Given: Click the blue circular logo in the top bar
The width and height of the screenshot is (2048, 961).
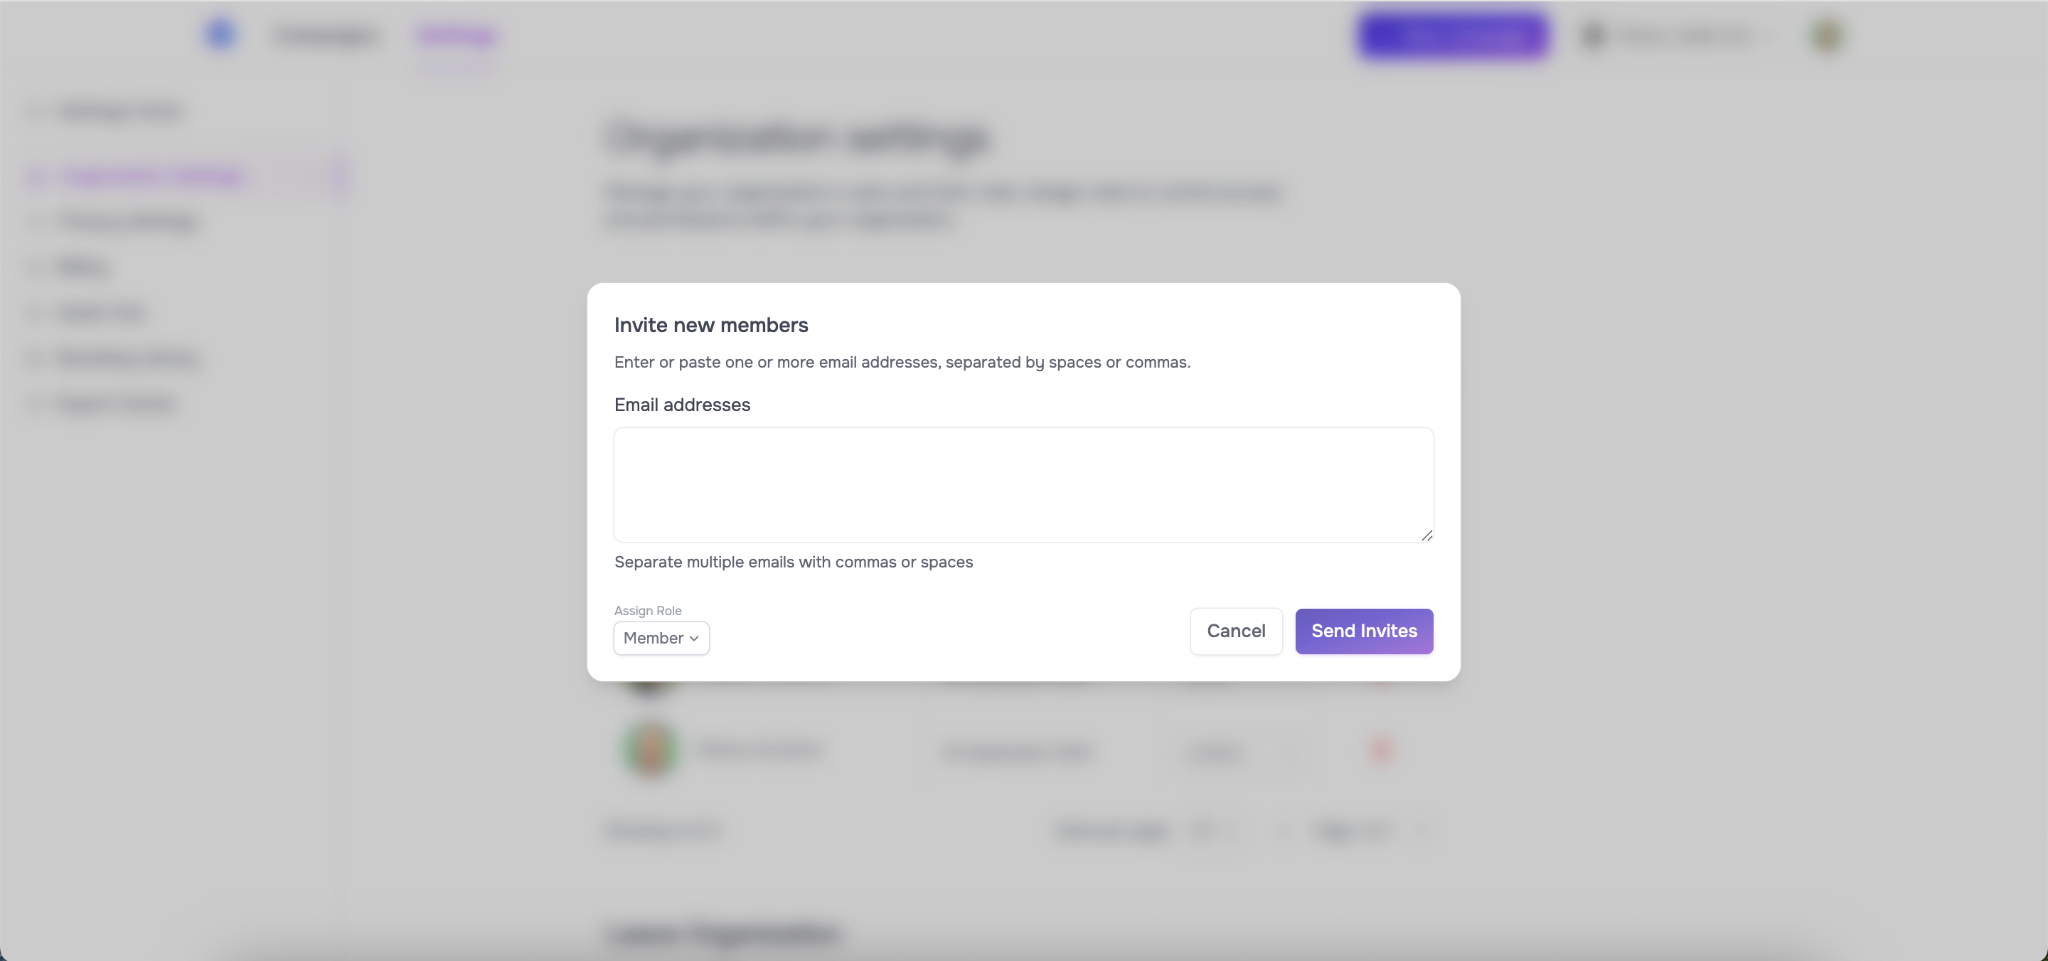Looking at the screenshot, I should point(220,35).
